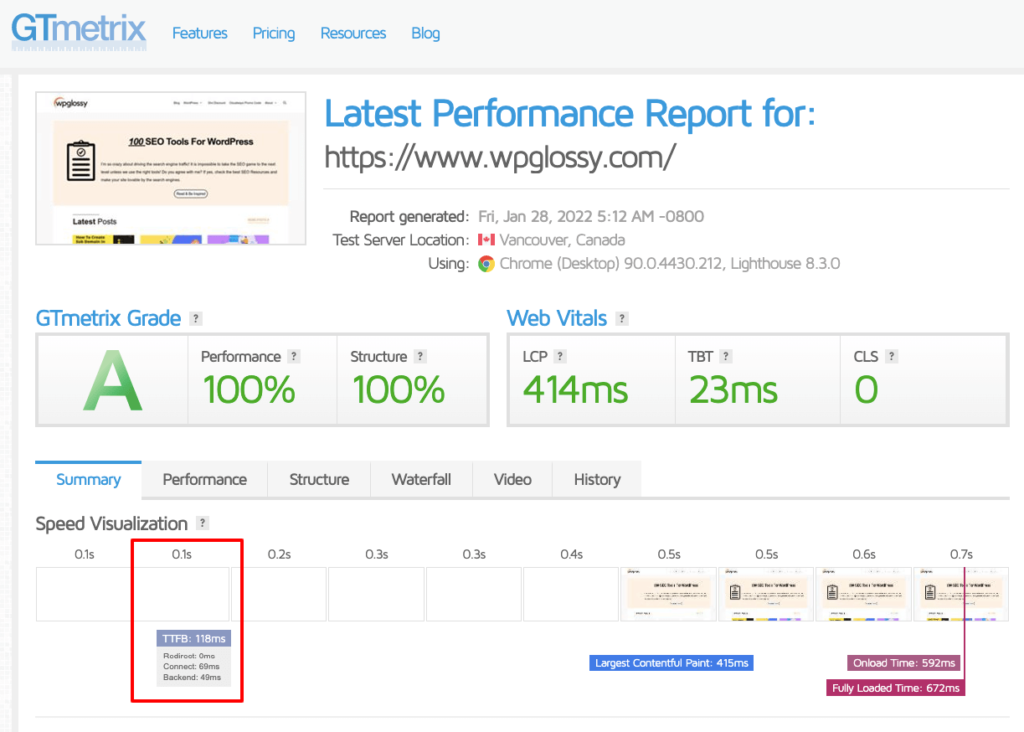This screenshot has height=732, width=1024.
Task: Switch to the Performance tab
Action: (204, 480)
